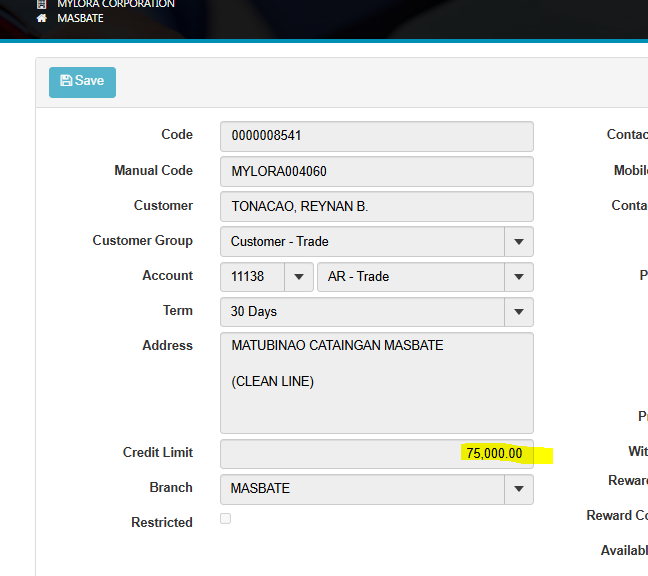This screenshot has width=648, height=576.
Task: Click the building icon beside MYLORA CORPORATION
Action: coord(41,4)
